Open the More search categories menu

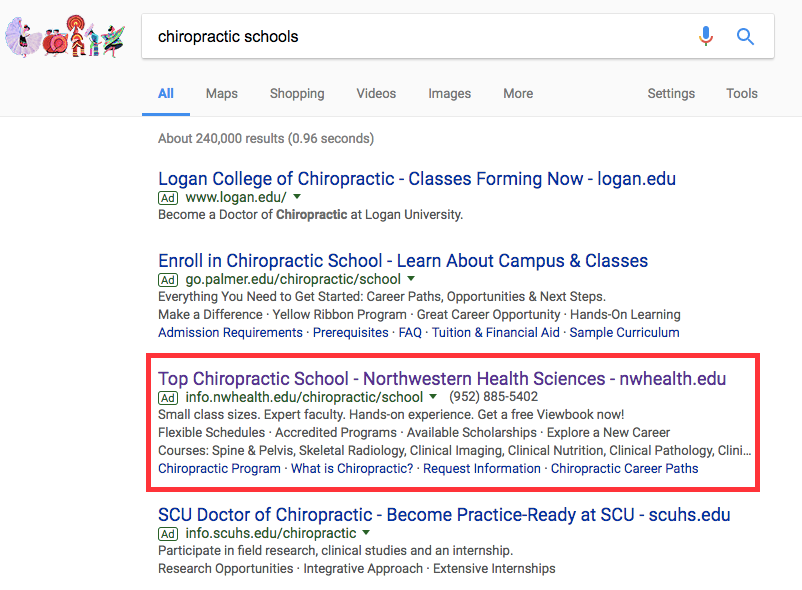pyautogui.click(x=518, y=94)
